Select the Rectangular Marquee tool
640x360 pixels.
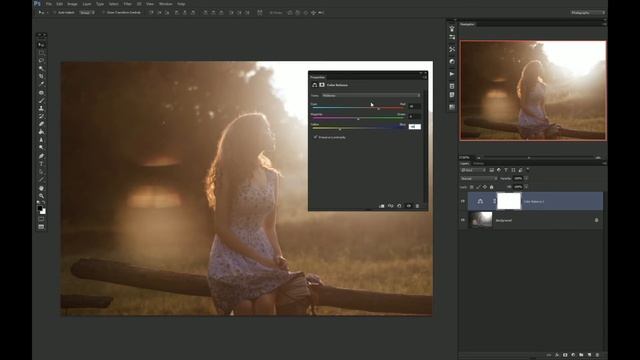pos(41,53)
